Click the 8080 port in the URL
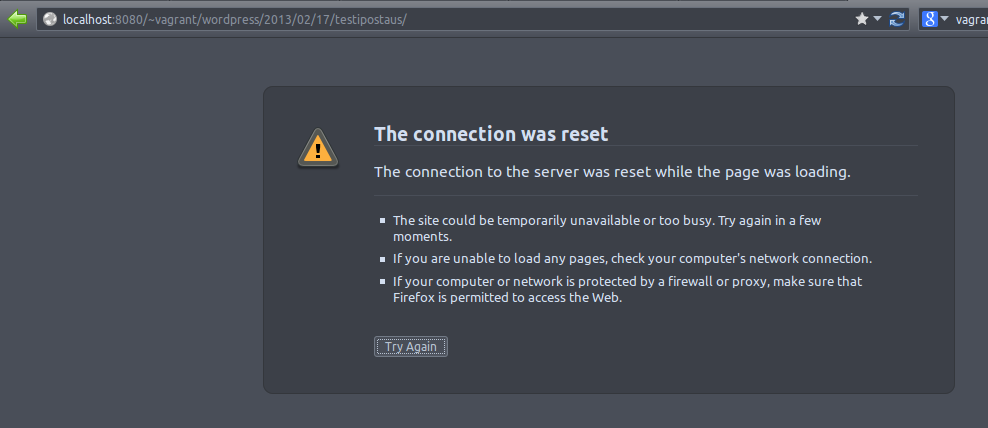Image resolution: width=988 pixels, height=428 pixels. tap(128, 20)
